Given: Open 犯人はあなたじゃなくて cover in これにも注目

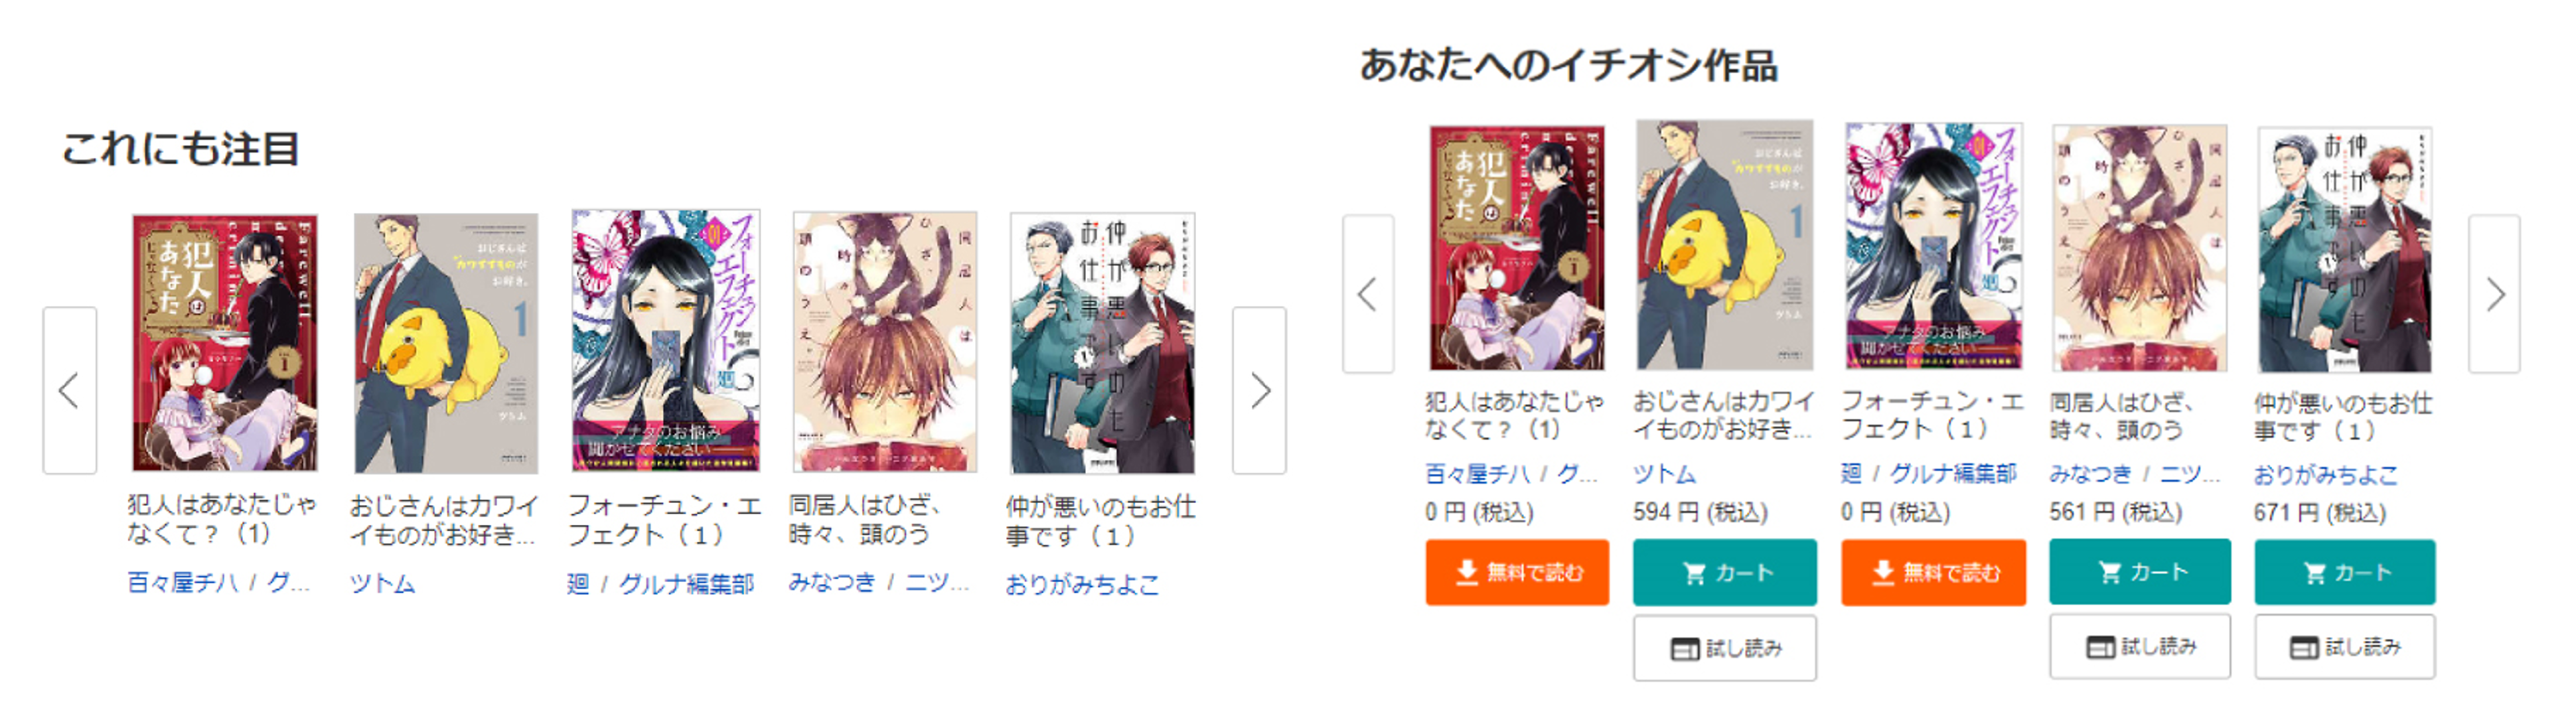Looking at the screenshot, I should coord(225,342).
